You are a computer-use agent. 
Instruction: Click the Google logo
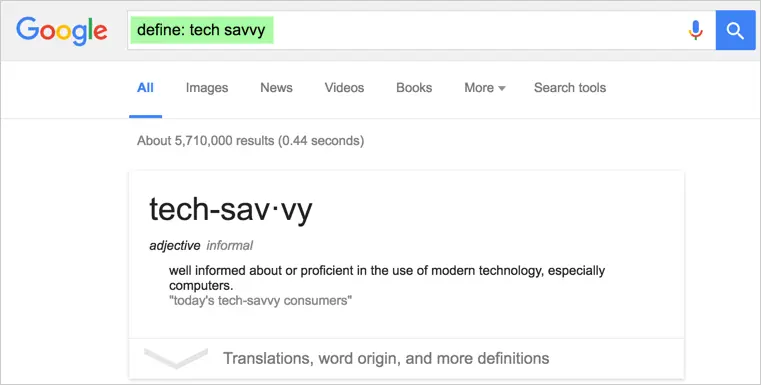pyautogui.click(x=62, y=31)
